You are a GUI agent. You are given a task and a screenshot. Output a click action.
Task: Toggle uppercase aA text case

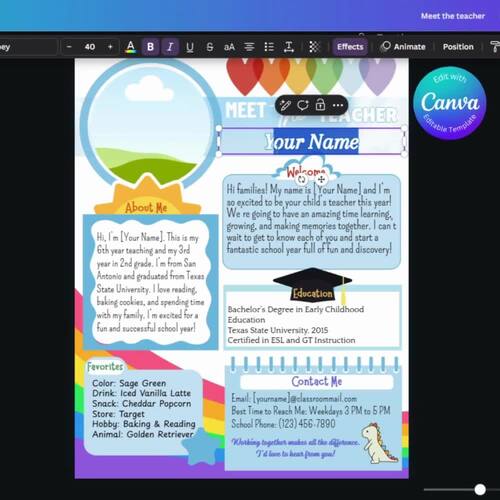tap(229, 47)
